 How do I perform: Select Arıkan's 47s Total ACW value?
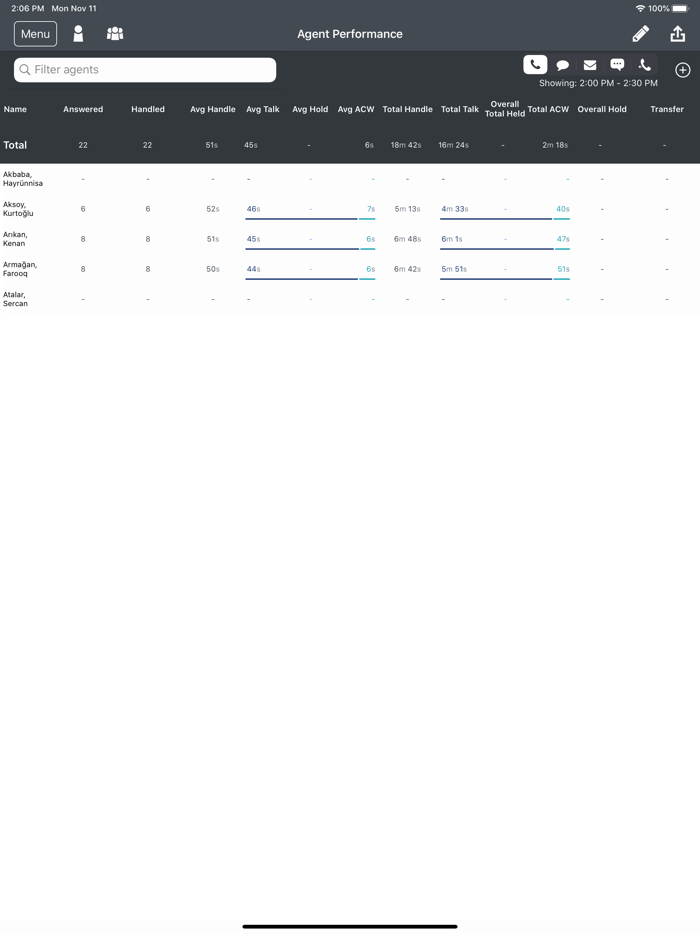[563, 239]
